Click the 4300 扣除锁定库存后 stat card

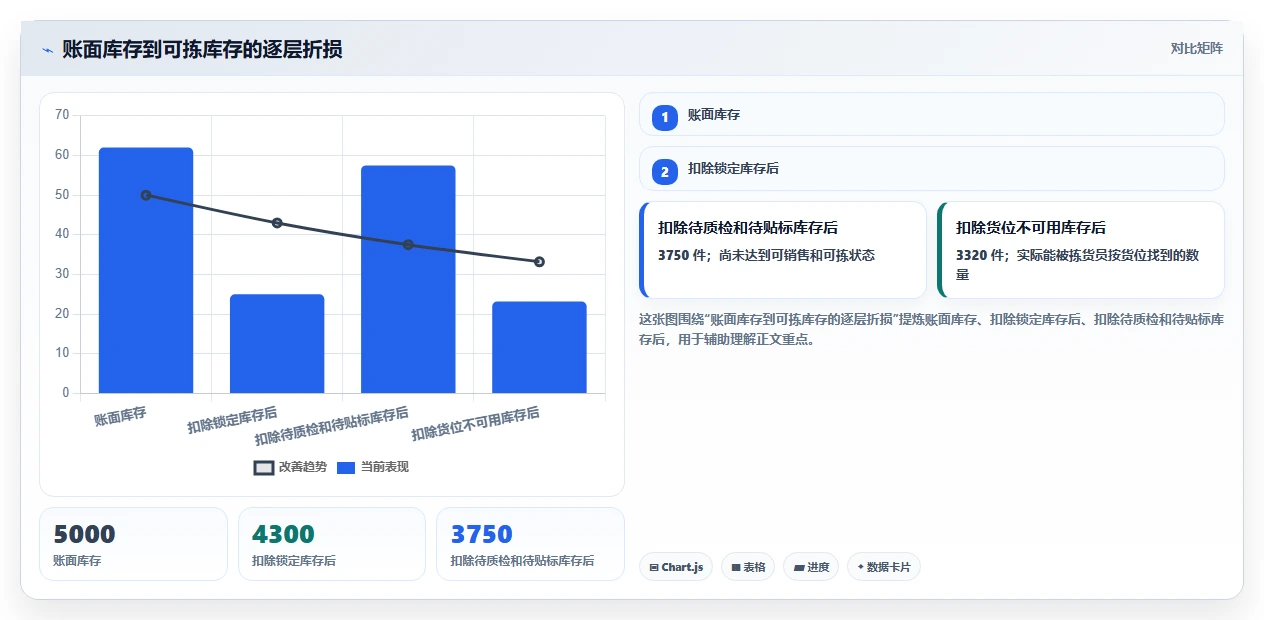[332, 544]
